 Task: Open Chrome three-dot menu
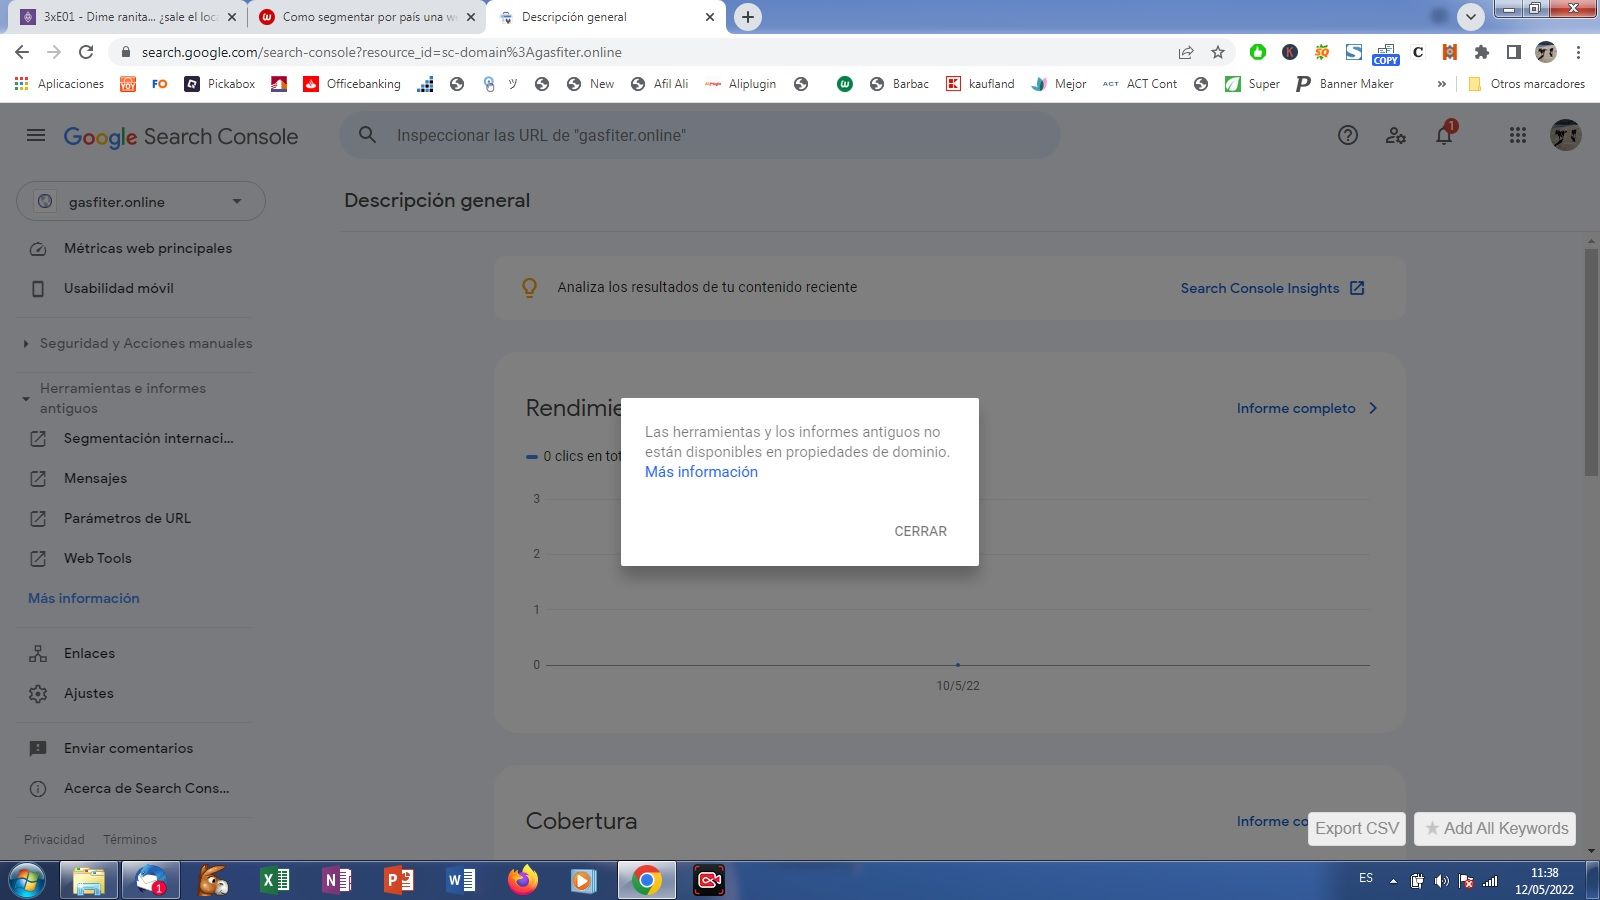(x=1578, y=52)
